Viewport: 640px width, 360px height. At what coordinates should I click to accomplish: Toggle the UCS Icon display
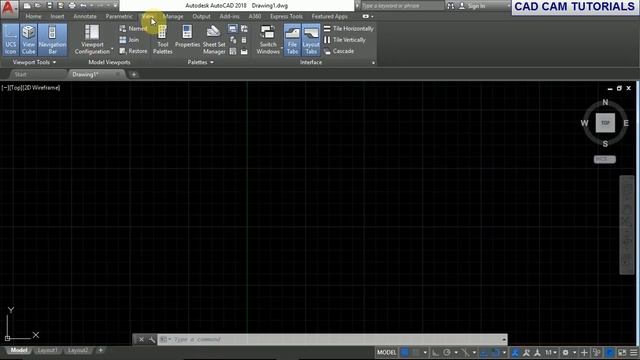pyautogui.click(x=11, y=40)
